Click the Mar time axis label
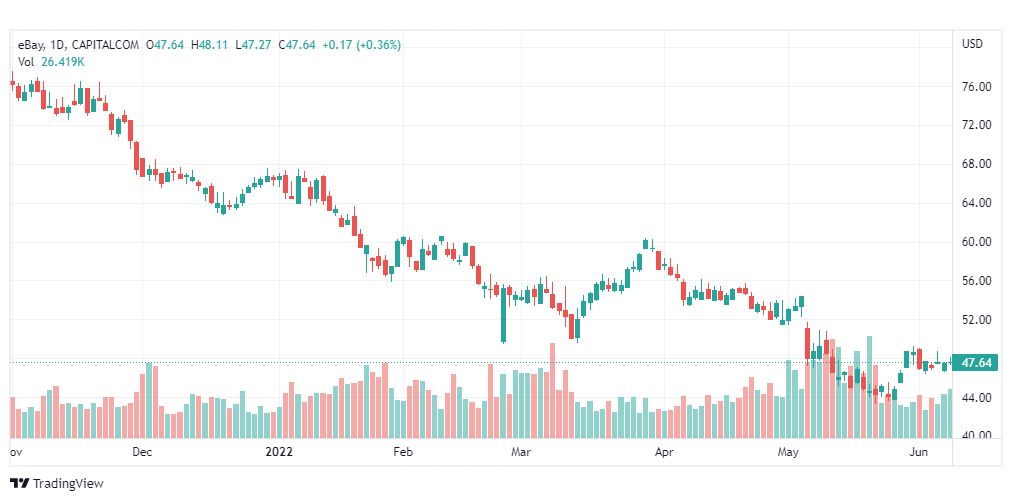 click(x=521, y=452)
